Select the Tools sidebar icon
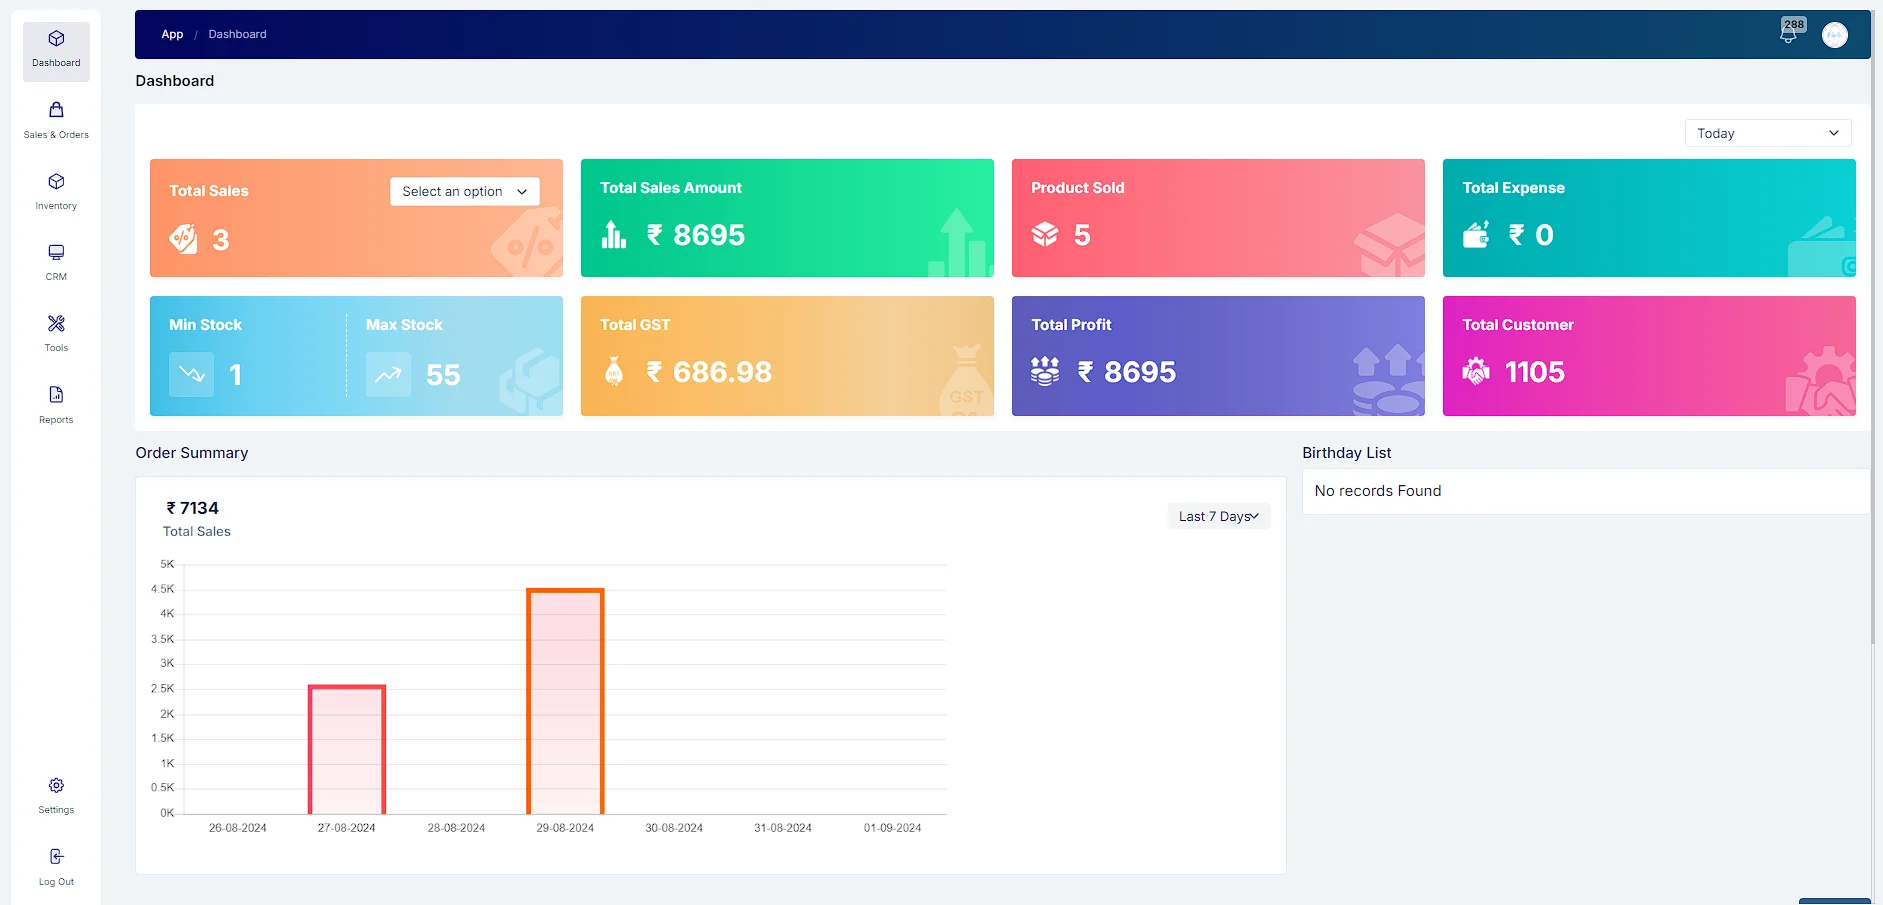 [55, 323]
